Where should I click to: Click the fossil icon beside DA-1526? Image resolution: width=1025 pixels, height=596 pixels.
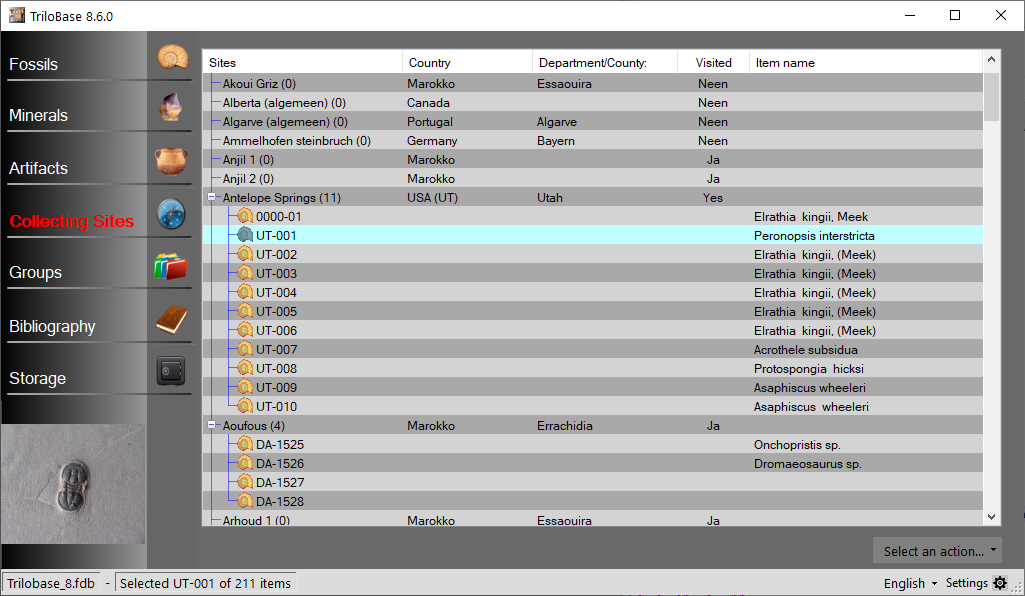[x=245, y=463]
